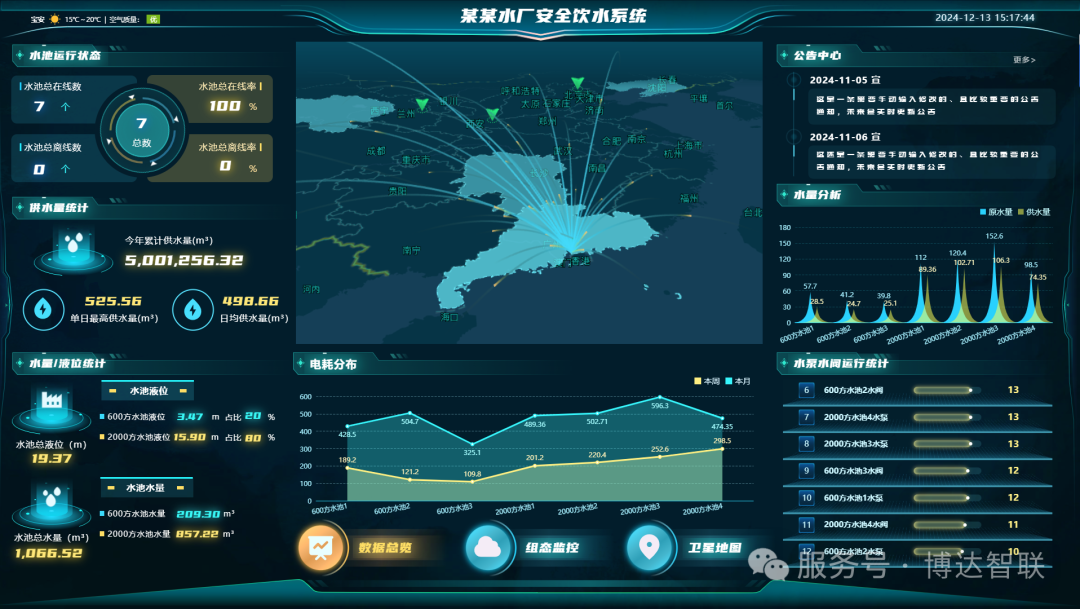The width and height of the screenshot is (1080, 609).
Task: Click the green marker near 北京 on map
Action: (576, 83)
